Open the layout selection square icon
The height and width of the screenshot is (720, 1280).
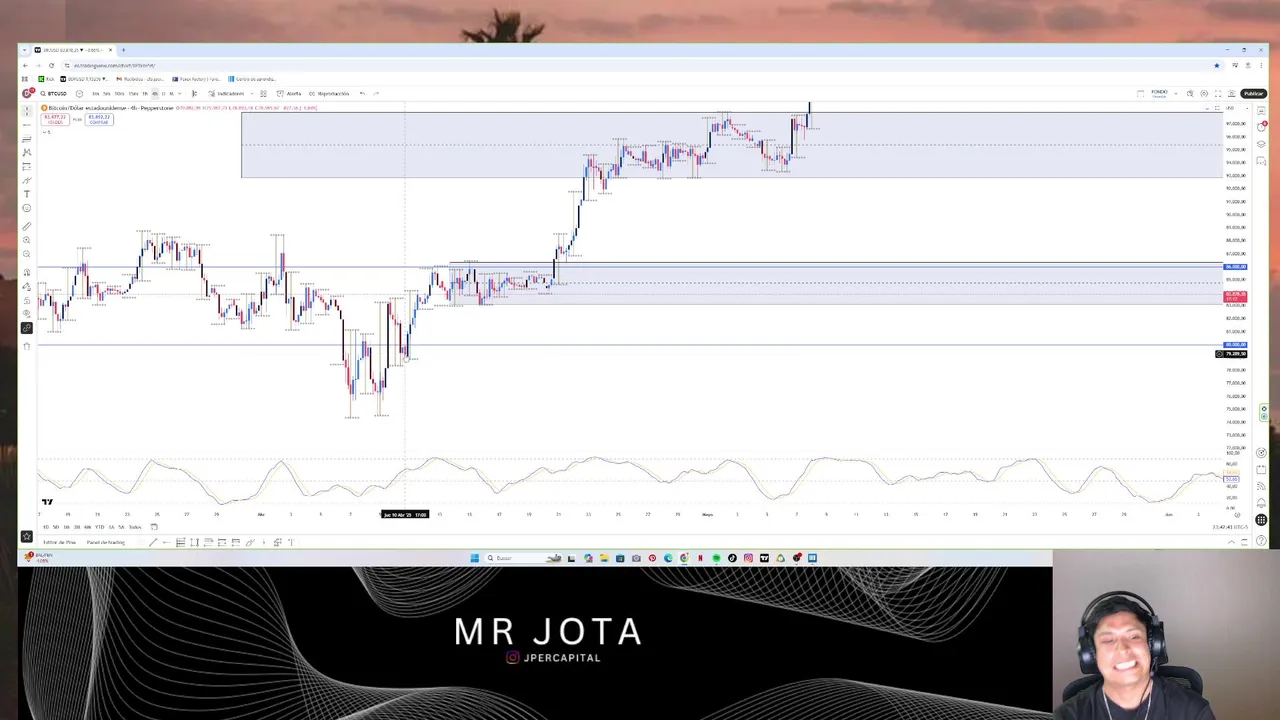point(1140,93)
